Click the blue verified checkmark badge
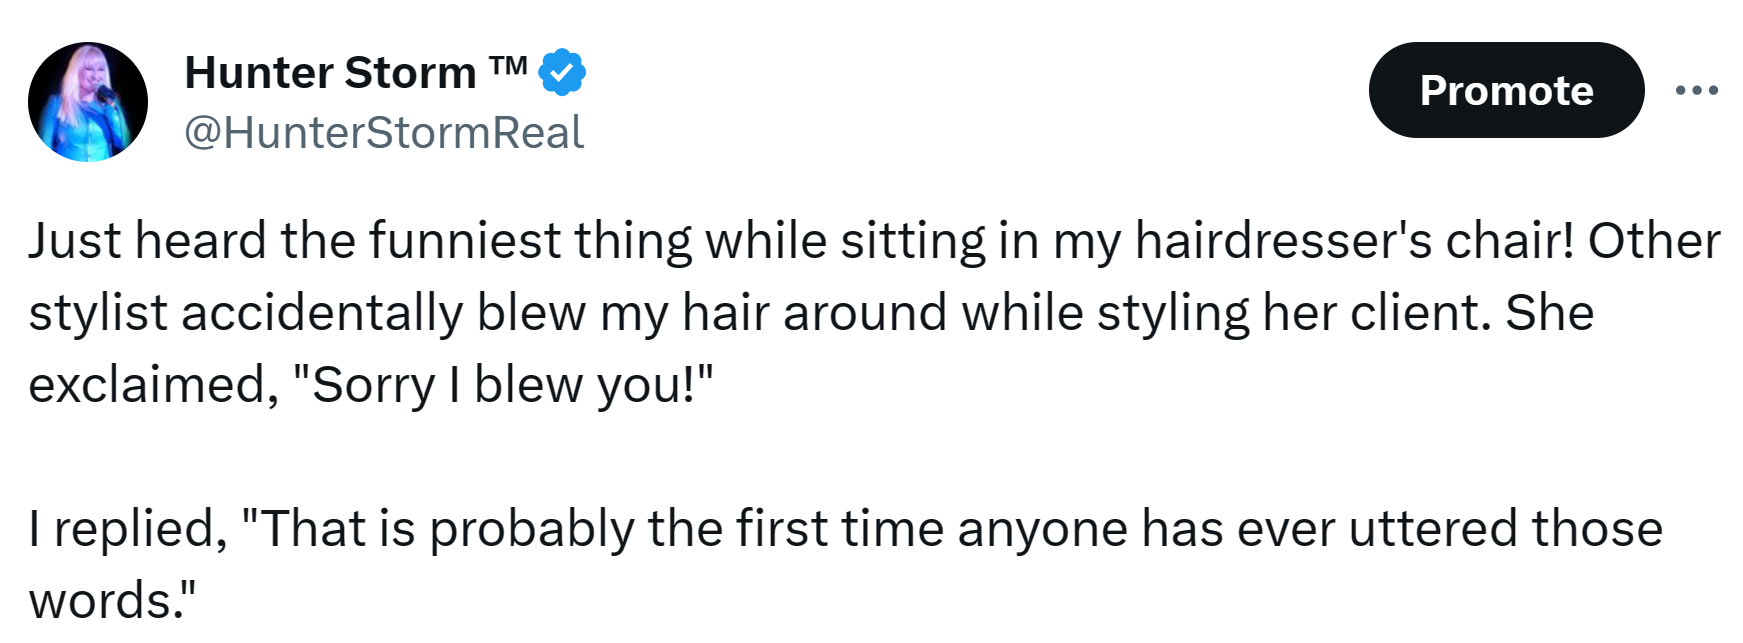Screen dimensions: 1743x643 coord(562,72)
